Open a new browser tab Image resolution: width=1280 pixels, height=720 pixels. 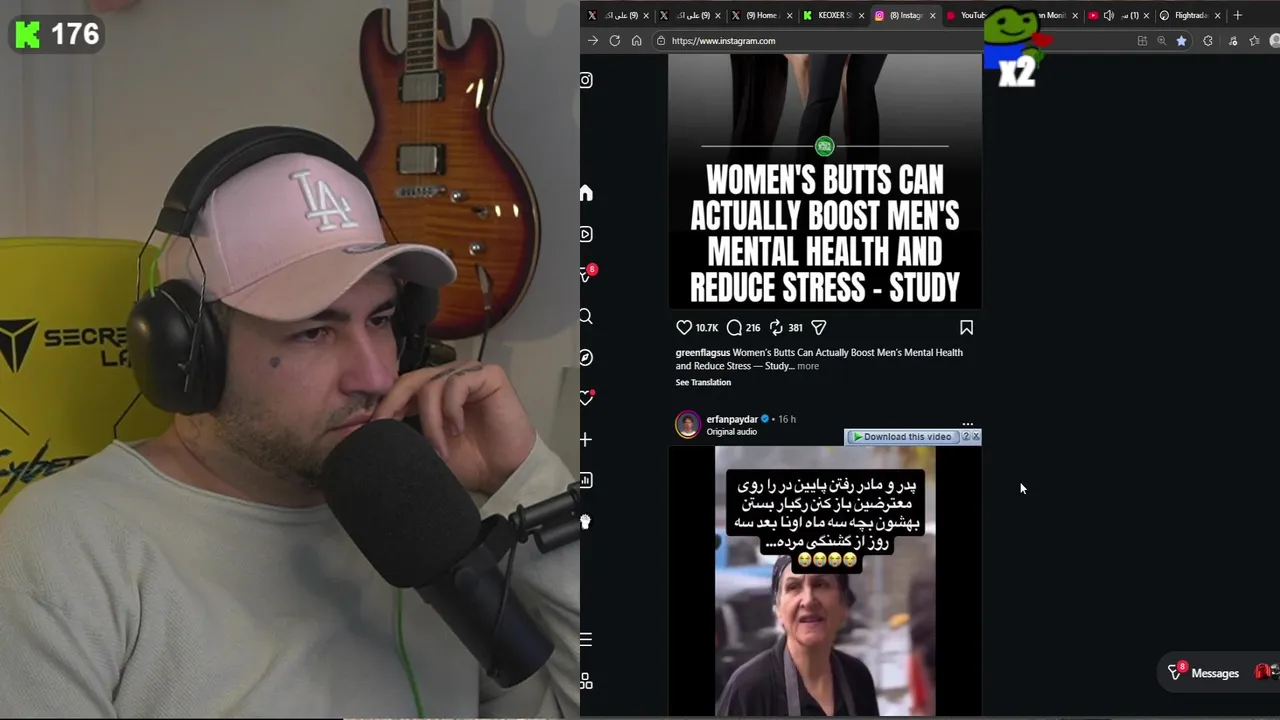click(x=1237, y=15)
